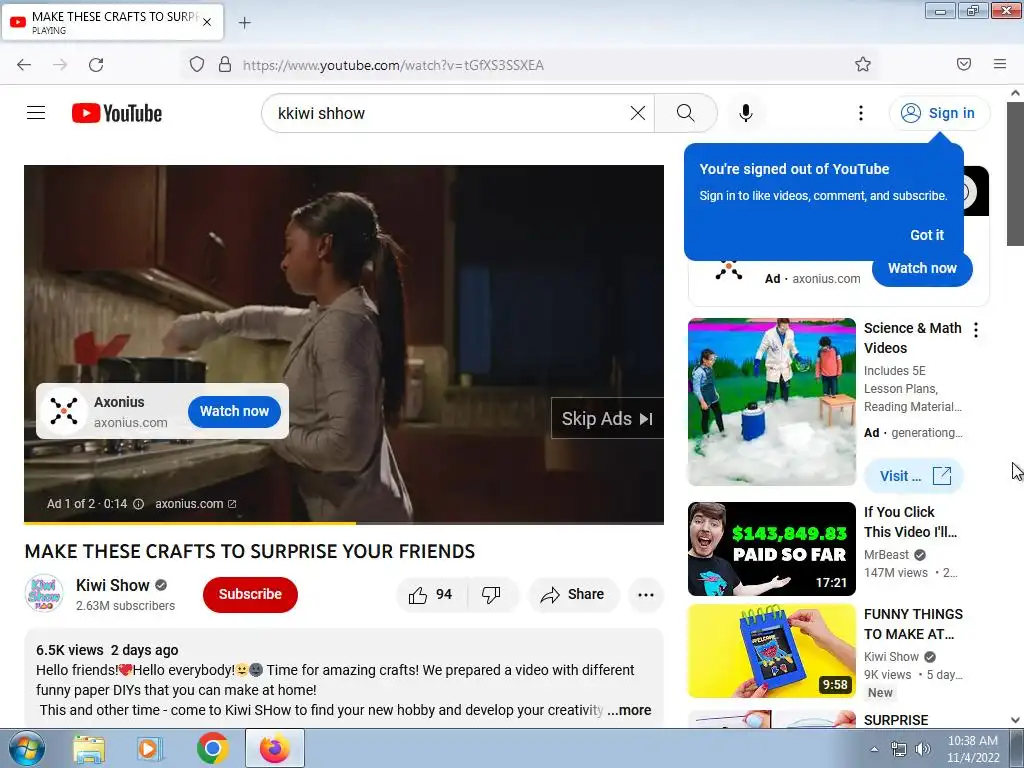Dislike the video thumbs down
The image size is (1024, 768).
click(491, 594)
